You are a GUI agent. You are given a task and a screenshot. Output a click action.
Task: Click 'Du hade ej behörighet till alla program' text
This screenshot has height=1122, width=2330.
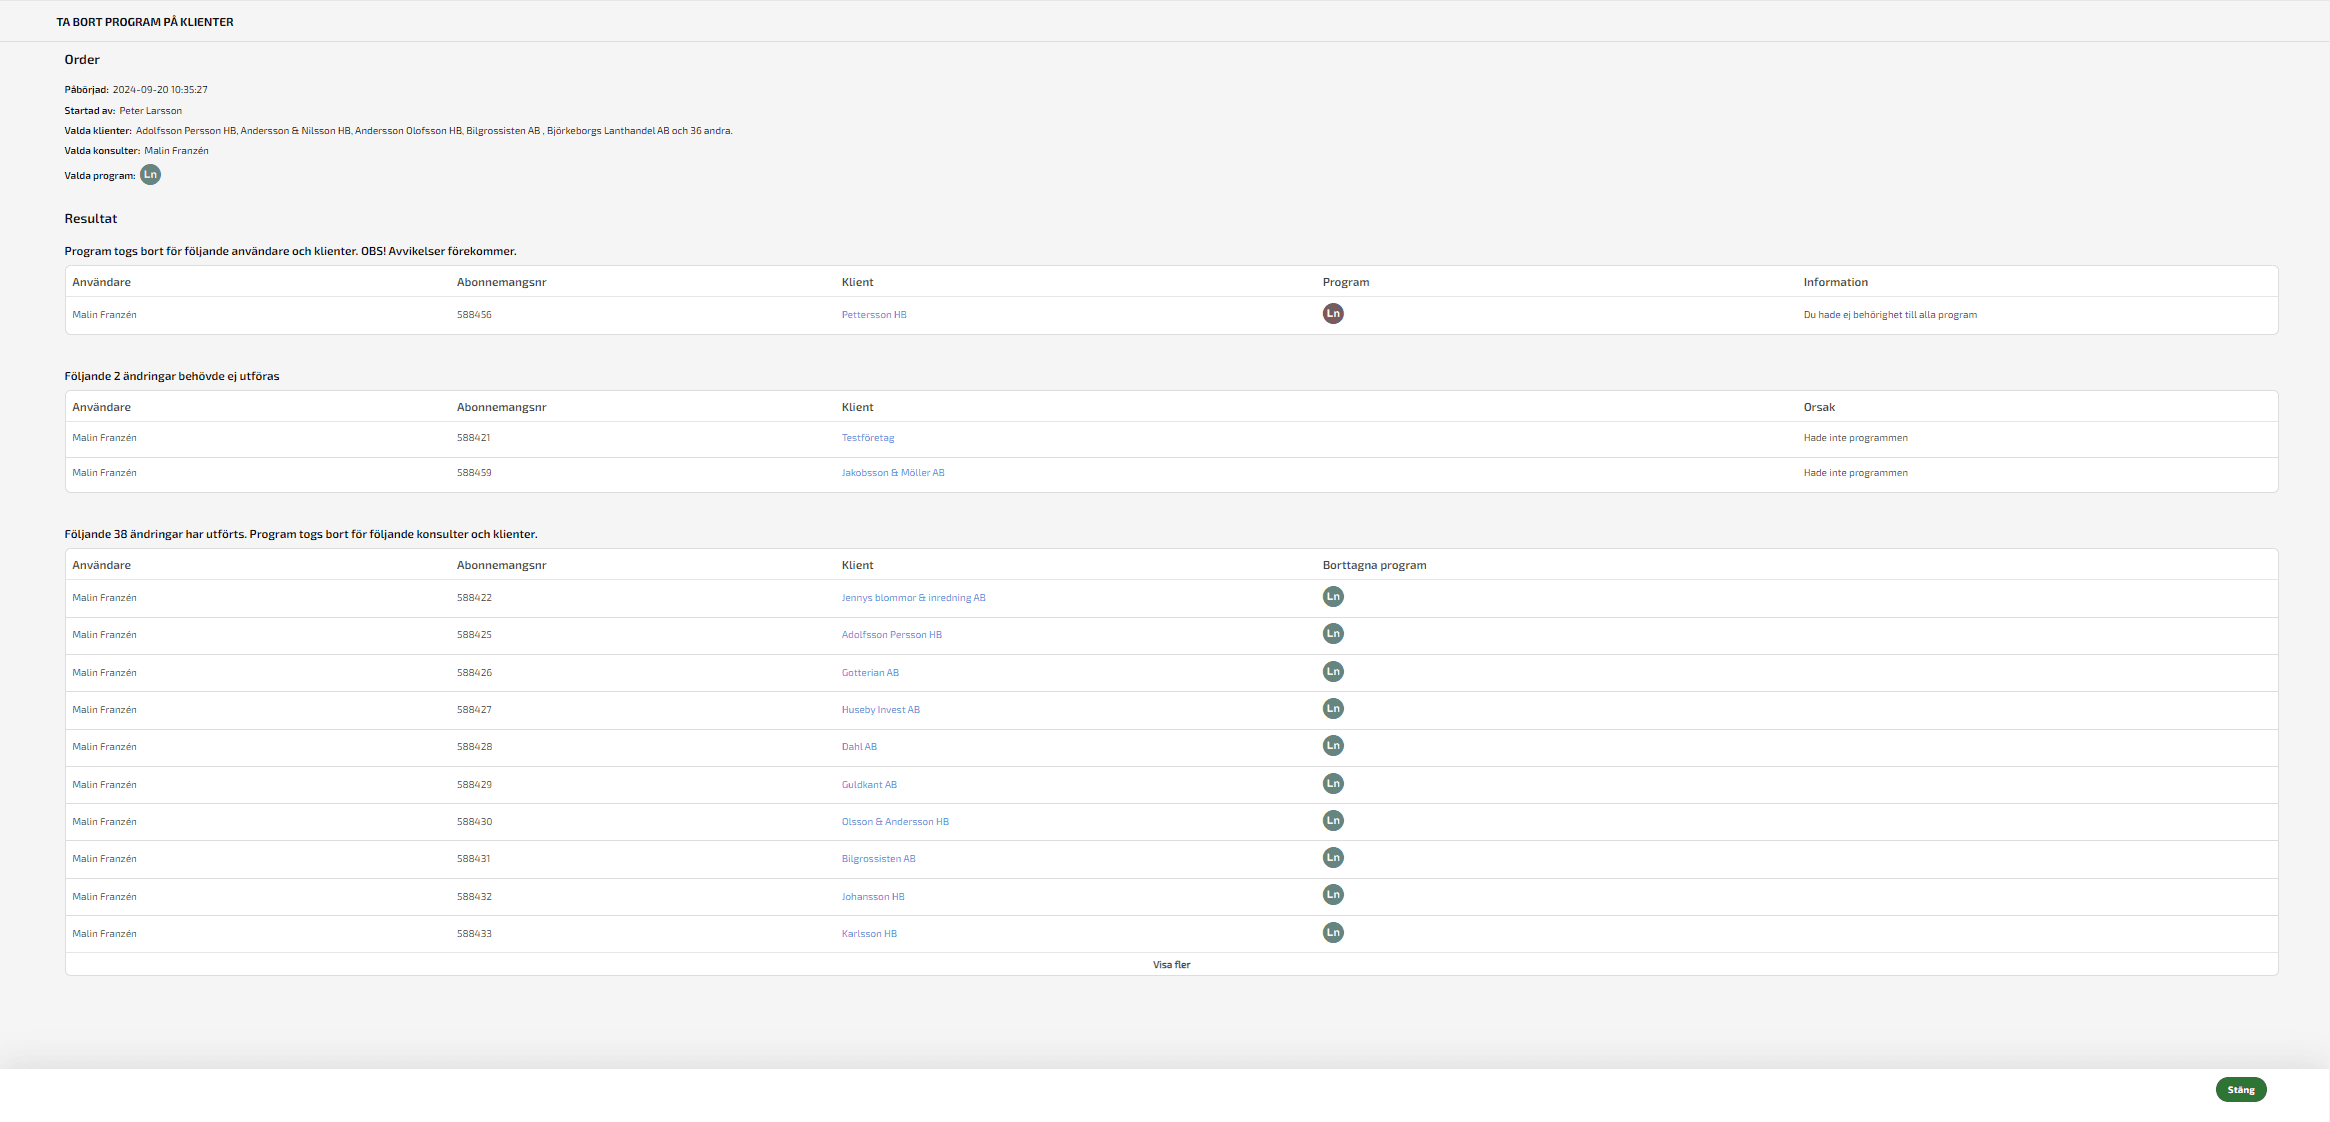tap(1890, 315)
